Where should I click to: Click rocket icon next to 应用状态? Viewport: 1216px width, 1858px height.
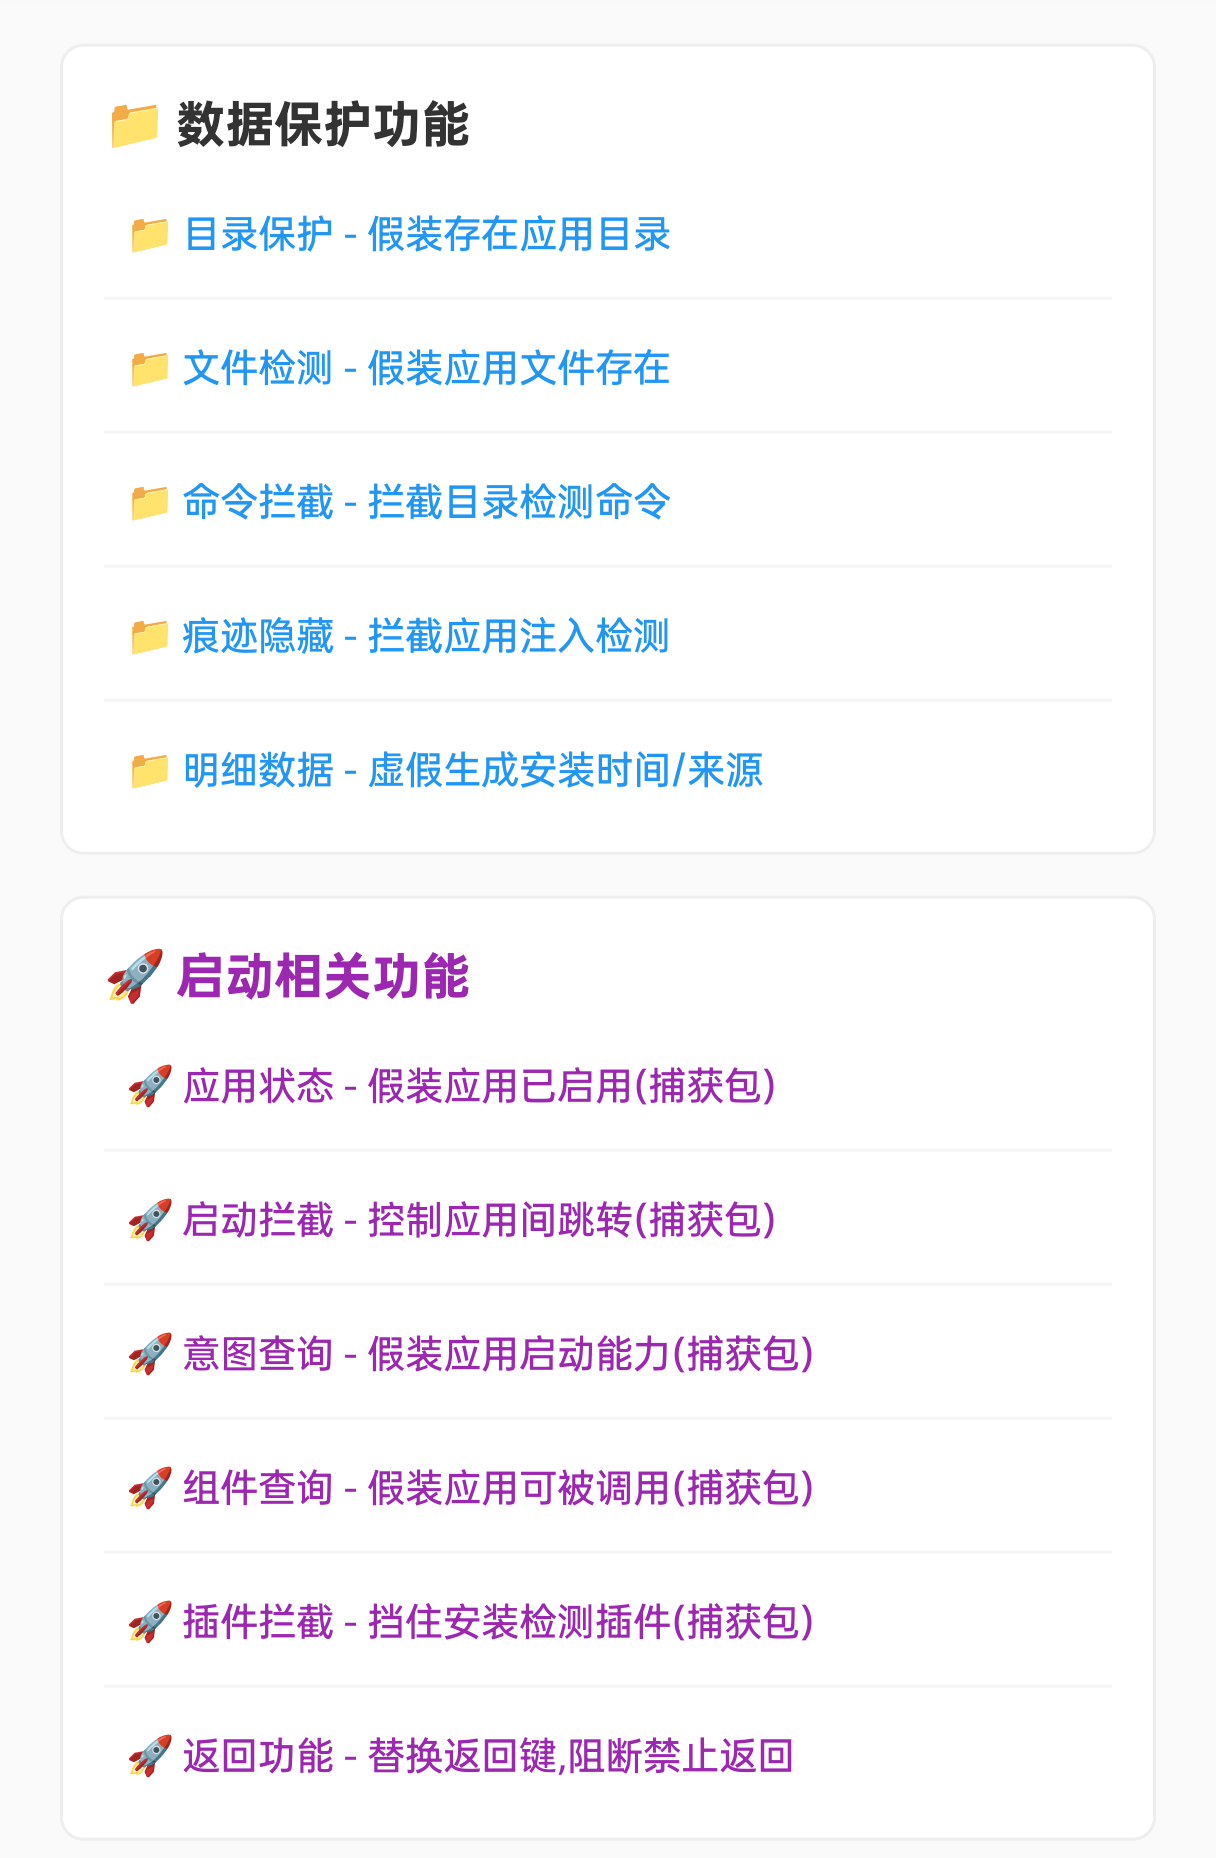tap(150, 1087)
